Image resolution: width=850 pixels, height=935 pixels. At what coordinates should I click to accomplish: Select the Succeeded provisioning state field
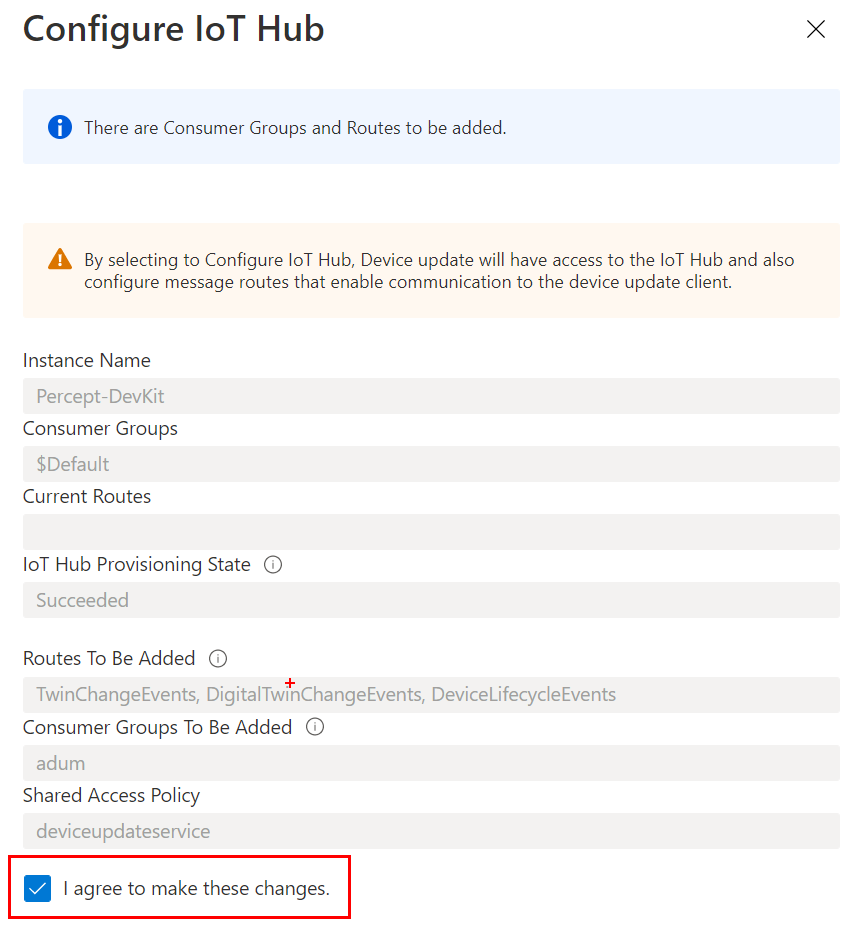[x=431, y=600]
